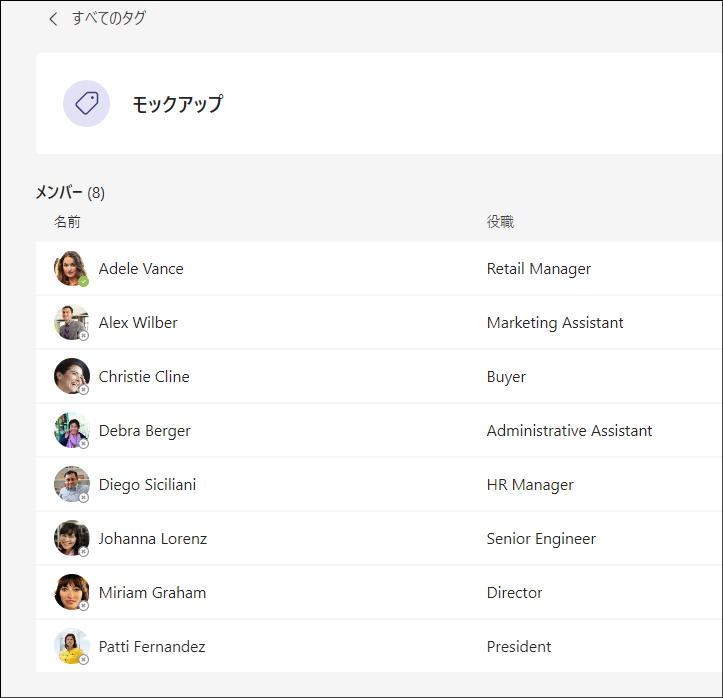This screenshot has height=698, width=723.
Task: Click Johanna Lorenz's avatar image
Action: pyautogui.click(x=71, y=538)
